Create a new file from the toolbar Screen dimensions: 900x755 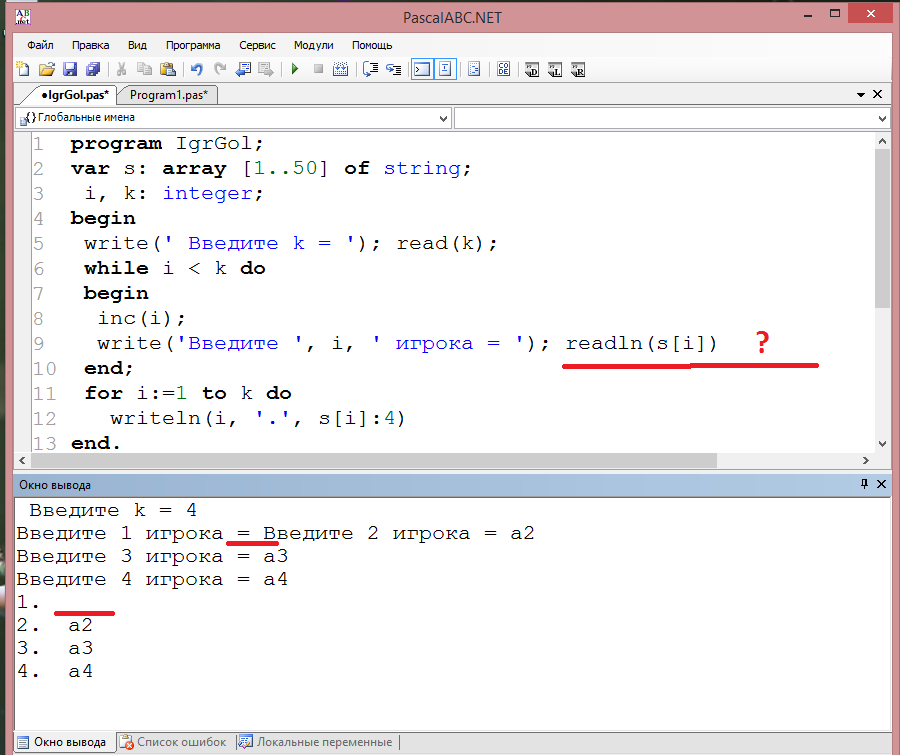(x=23, y=69)
